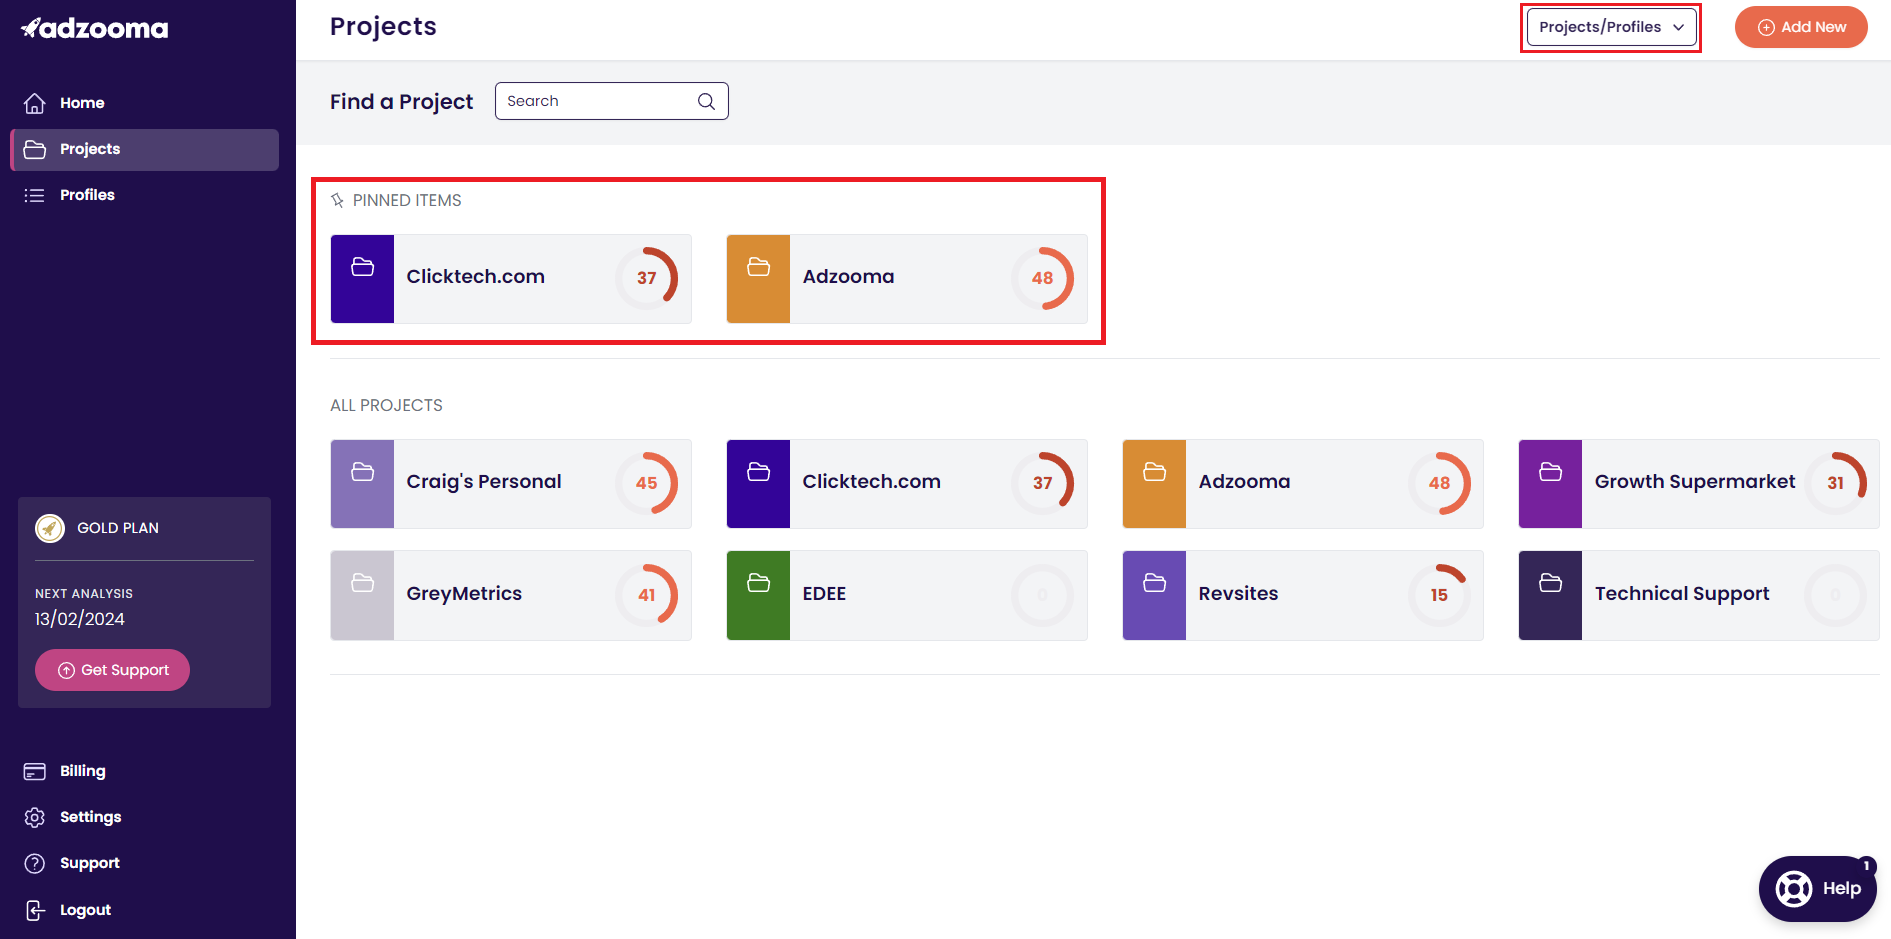Click the PINNED ITEMS heading text
This screenshot has width=1891, height=939.
point(407,200)
